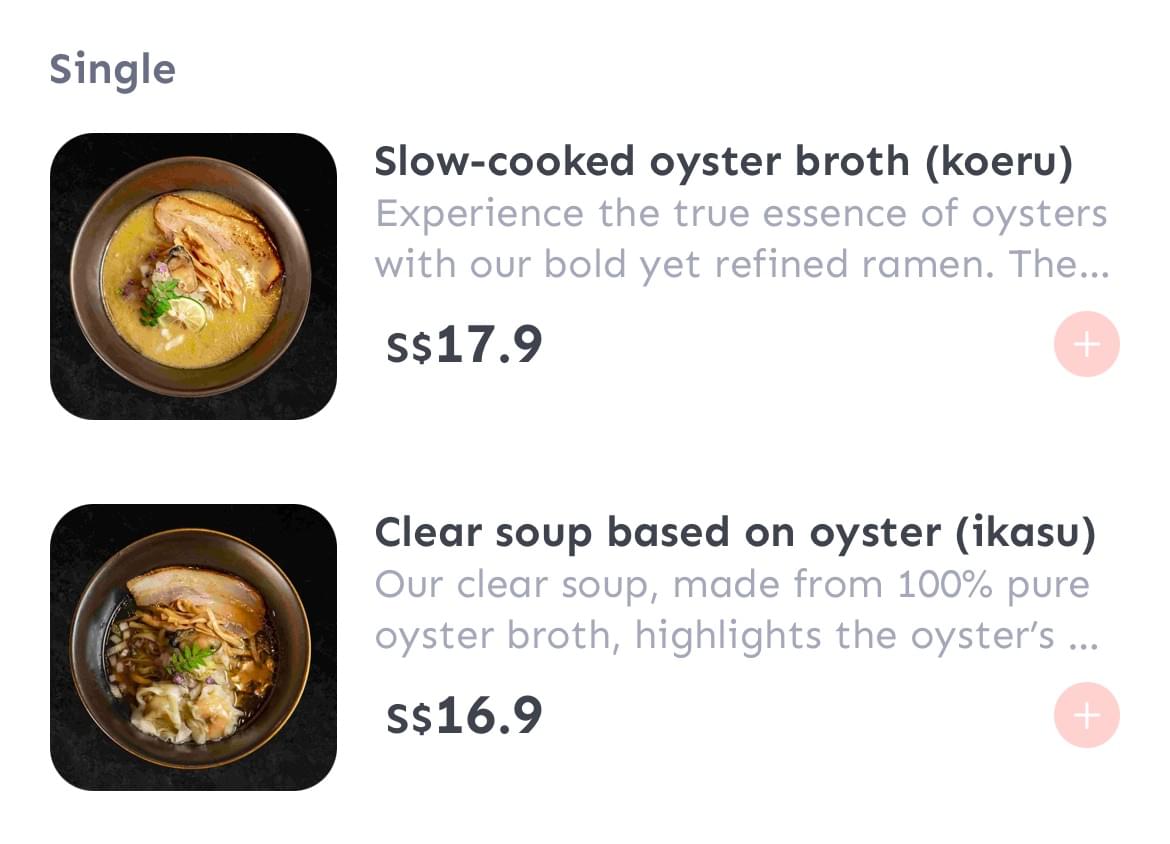Click the "Experience the true essence of oysters" line

tap(741, 215)
